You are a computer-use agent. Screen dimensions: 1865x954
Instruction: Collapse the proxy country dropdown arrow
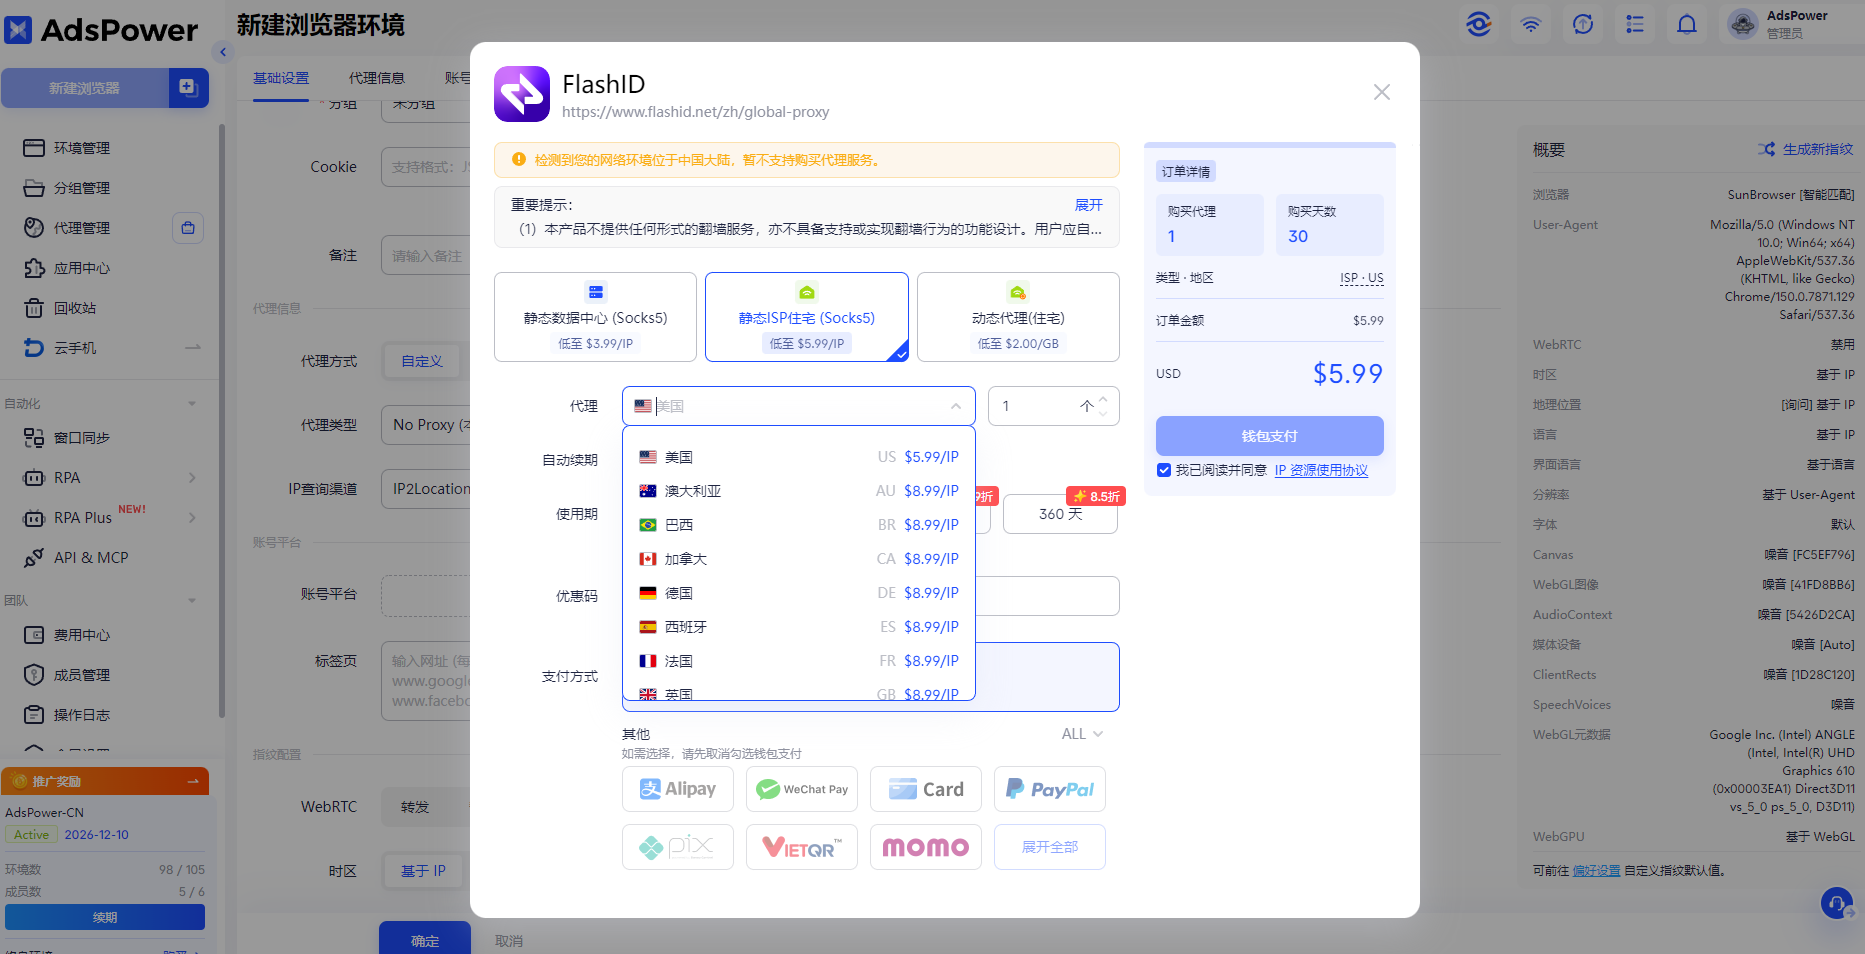(956, 406)
